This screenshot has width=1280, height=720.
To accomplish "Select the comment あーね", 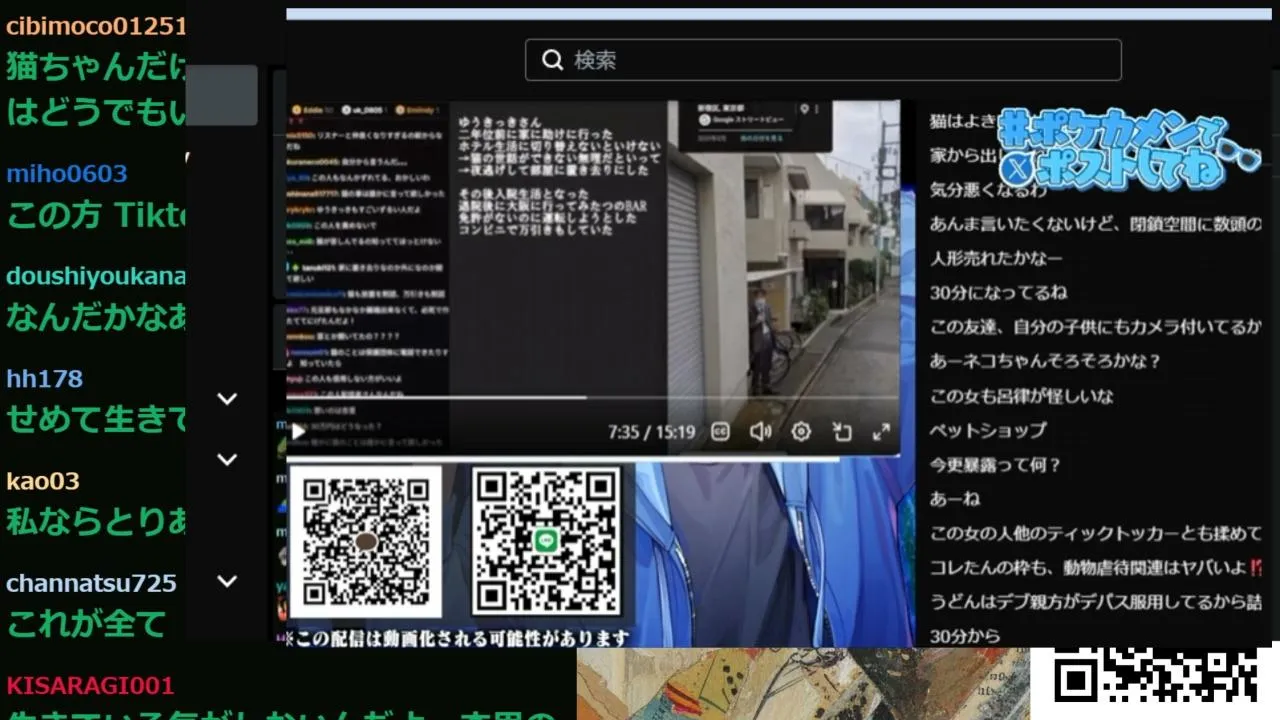I will pos(955,499).
